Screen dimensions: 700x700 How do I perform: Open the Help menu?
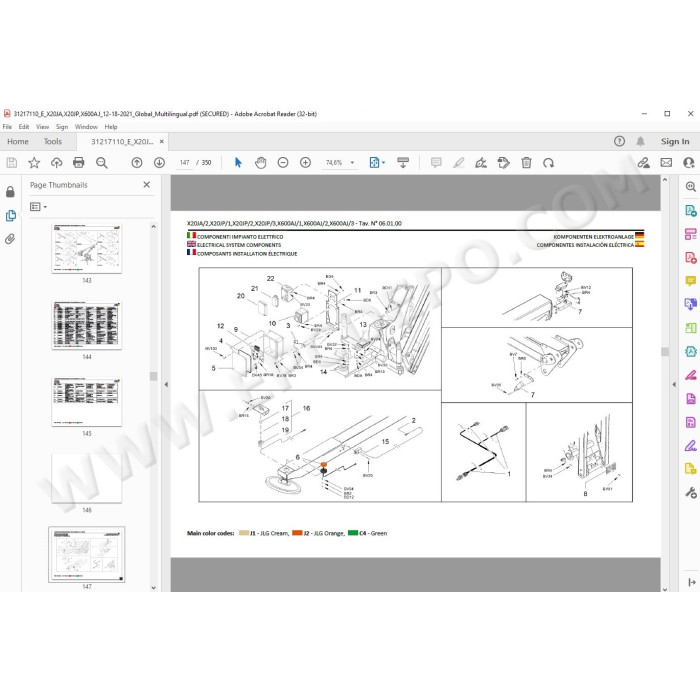coord(111,127)
